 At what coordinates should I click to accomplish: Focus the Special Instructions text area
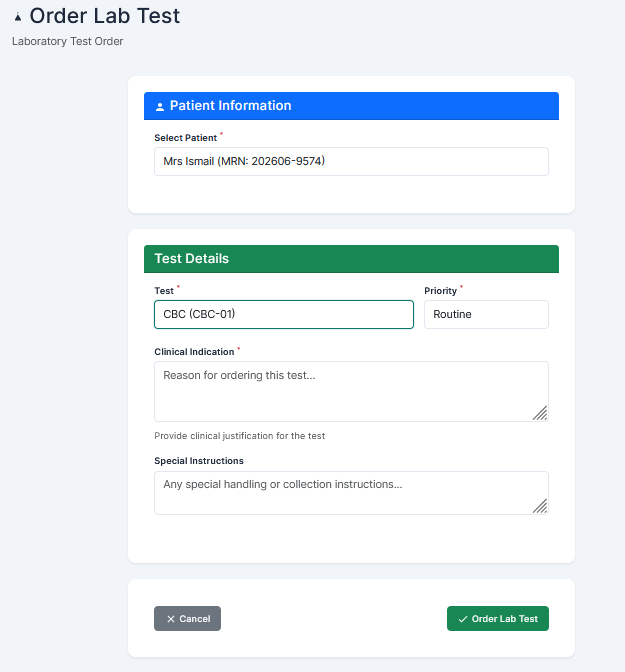click(x=351, y=493)
